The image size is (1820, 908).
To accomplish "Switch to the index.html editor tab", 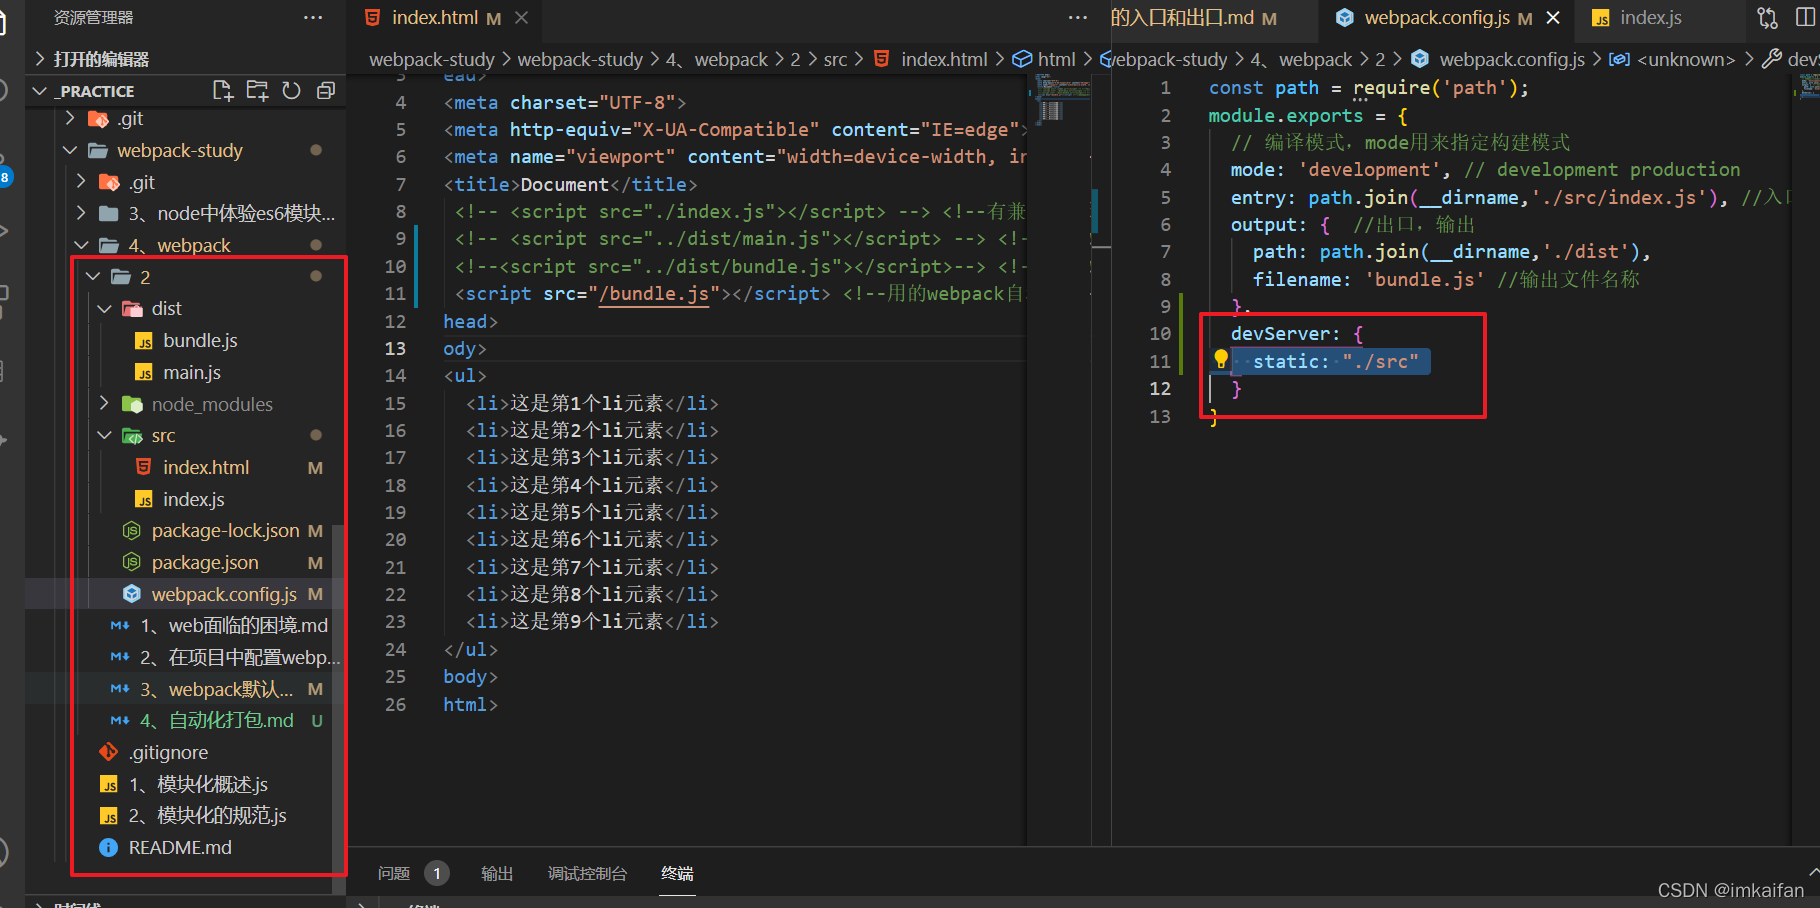I will pyautogui.click(x=434, y=18).
